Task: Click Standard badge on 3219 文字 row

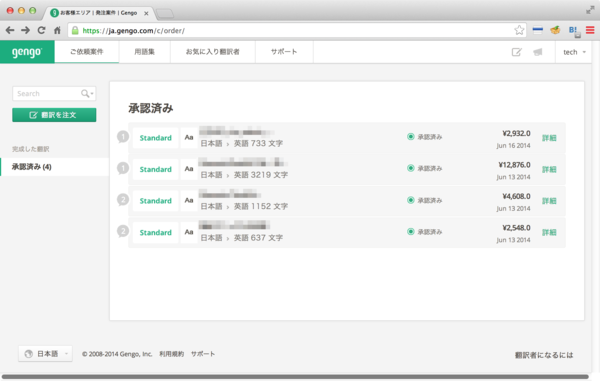Action: [x=155, y=169]
